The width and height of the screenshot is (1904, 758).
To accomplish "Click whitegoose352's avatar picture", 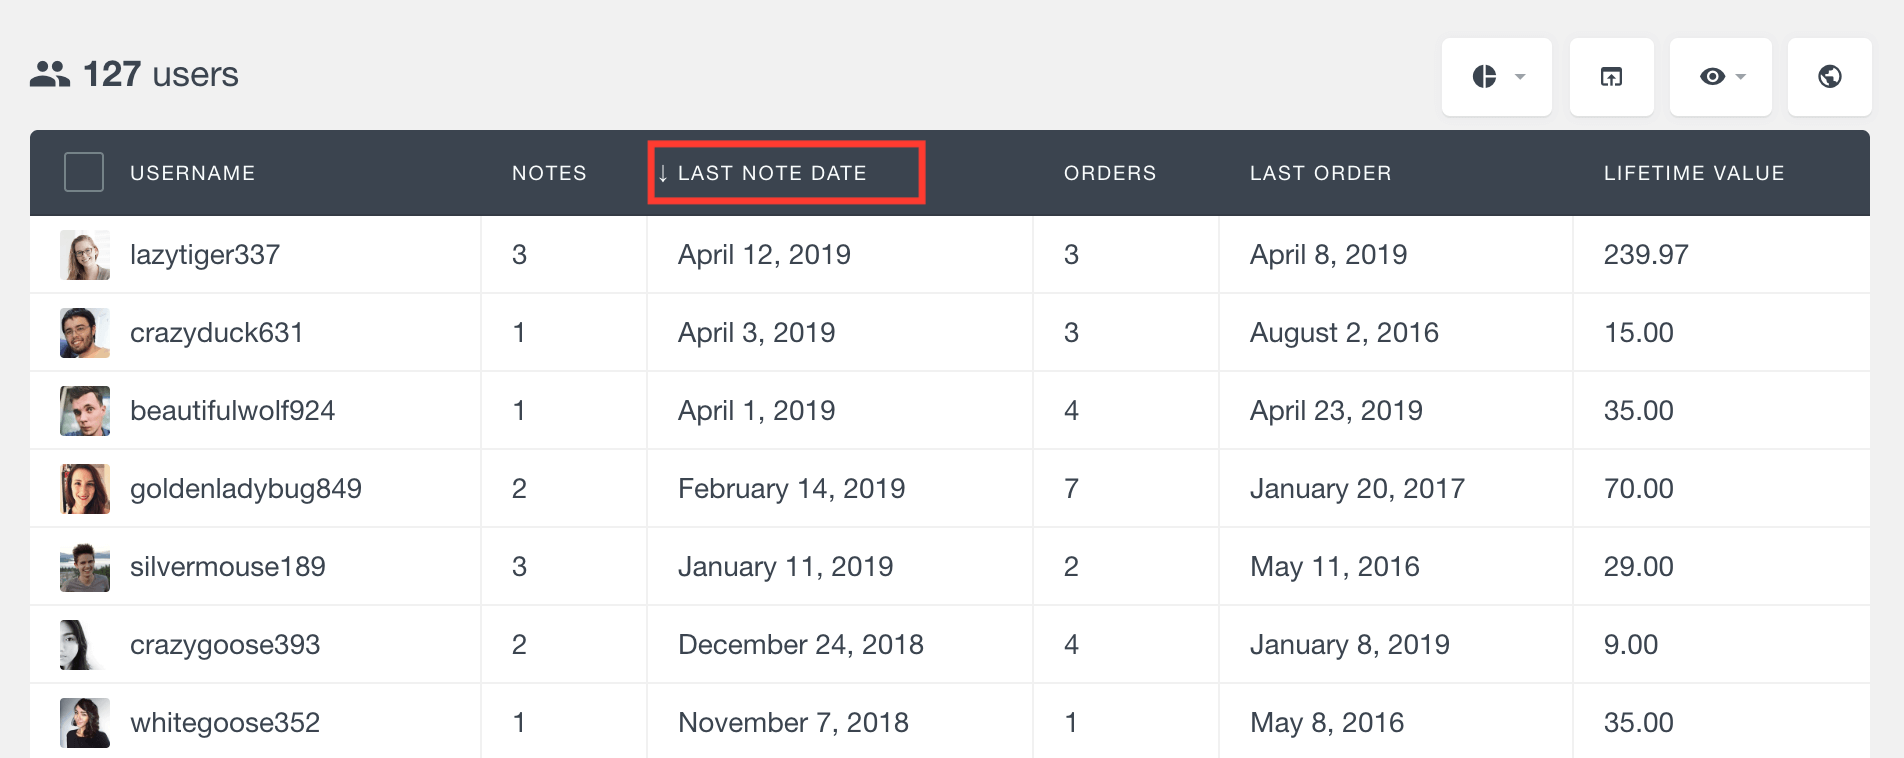I will (85, 723).
